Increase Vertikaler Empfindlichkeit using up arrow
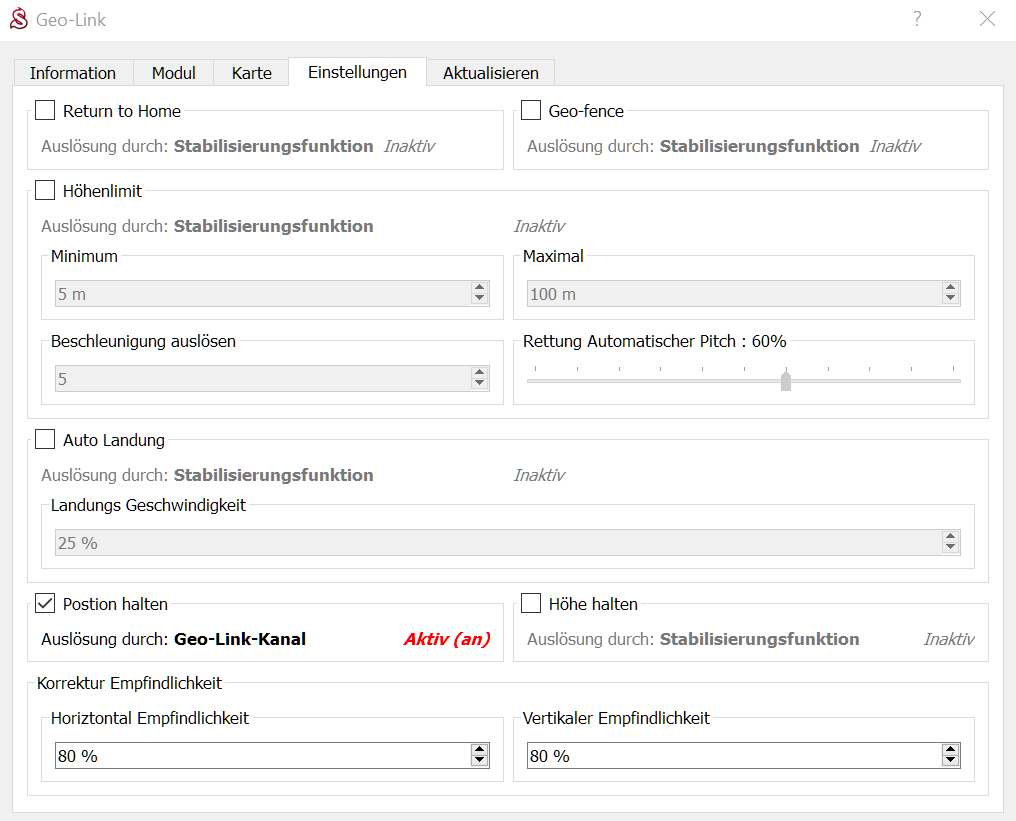This screenshot has height=821, width=1016. (x=950, y=750)
